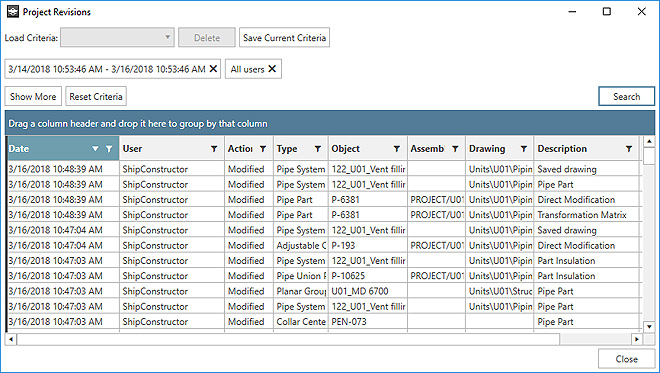Click the Show More button
The height and width of the screenshot is (373, 660).
point(33,96)
